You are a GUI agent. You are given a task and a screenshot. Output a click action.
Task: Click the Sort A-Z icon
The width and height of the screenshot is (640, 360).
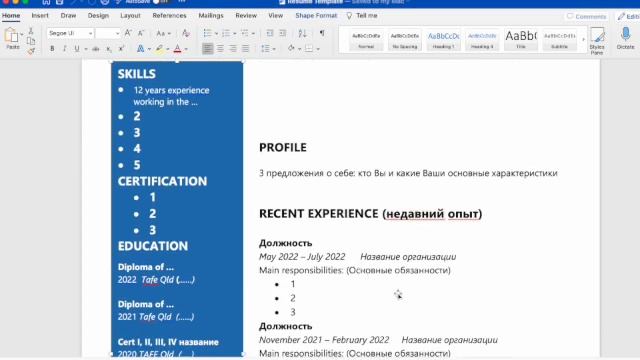(x=302, y=33)
